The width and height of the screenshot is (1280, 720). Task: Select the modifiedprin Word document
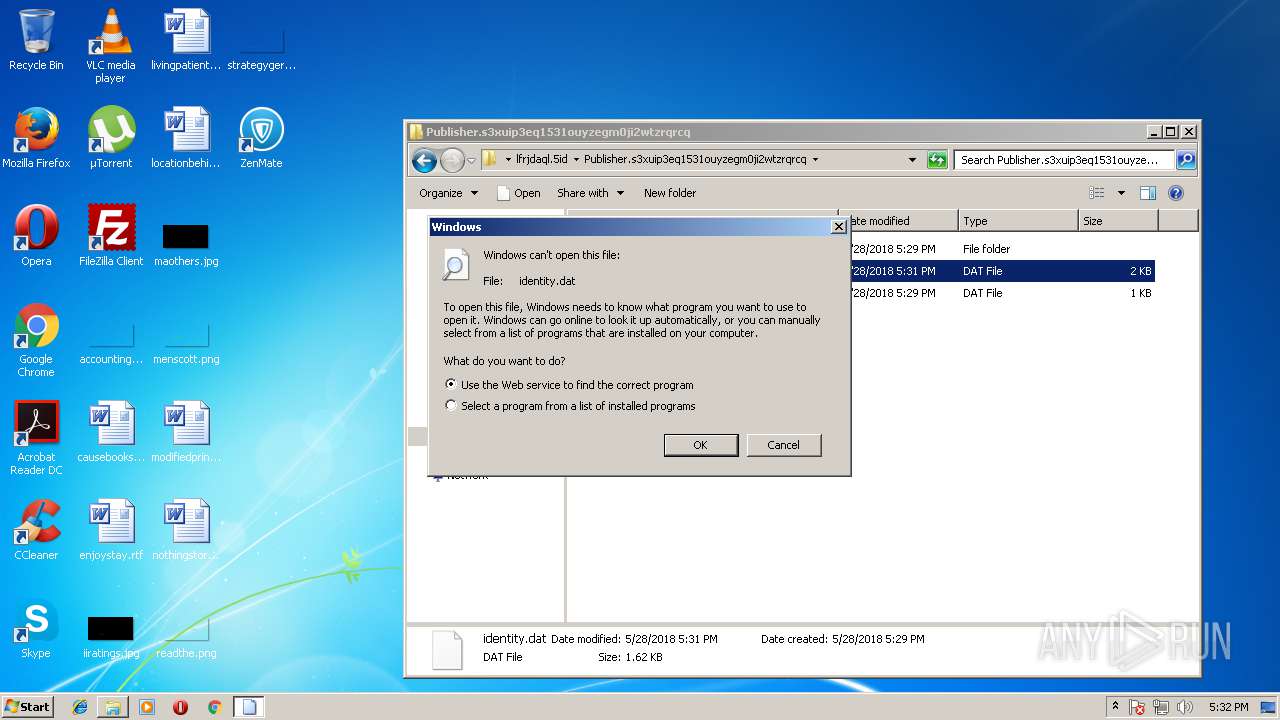[186, 432]
